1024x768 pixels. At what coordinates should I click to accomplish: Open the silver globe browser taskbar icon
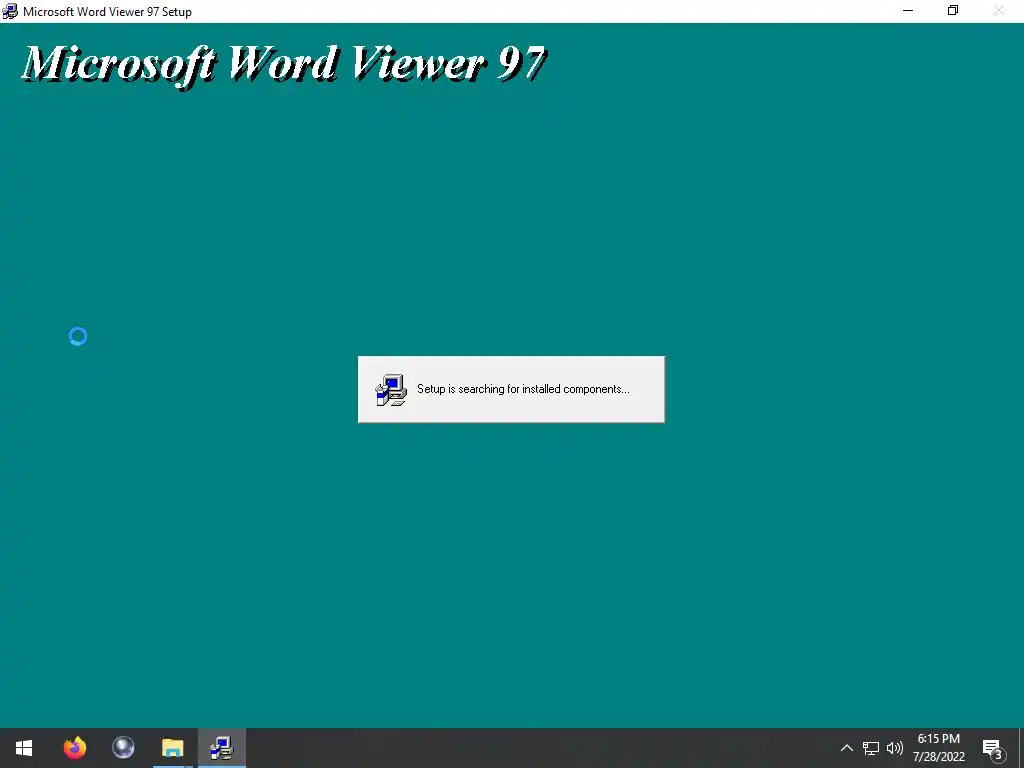tap(123, 747)
